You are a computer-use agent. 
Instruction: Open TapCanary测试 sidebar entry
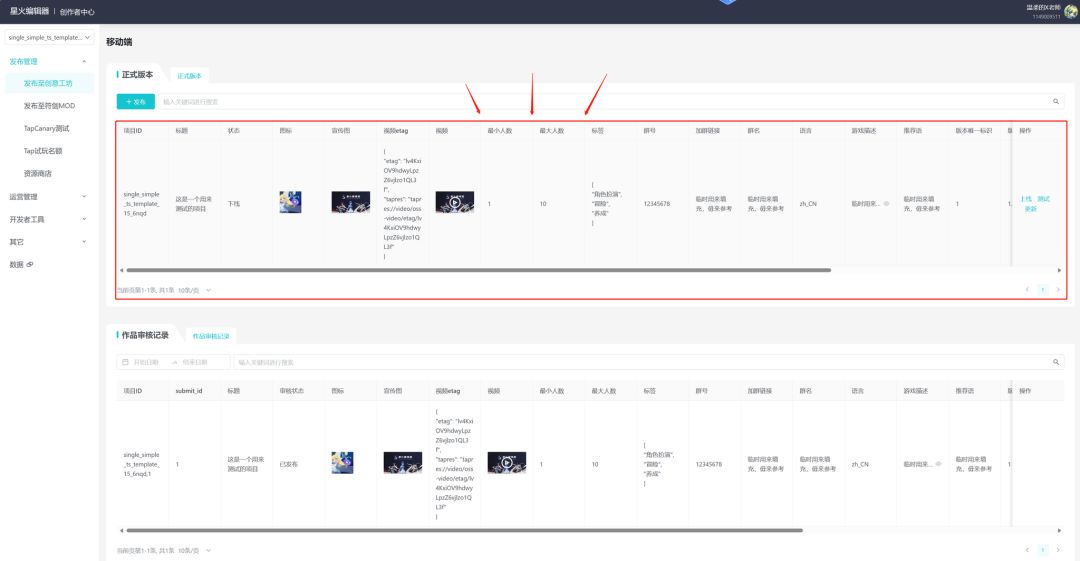(46, 128)
